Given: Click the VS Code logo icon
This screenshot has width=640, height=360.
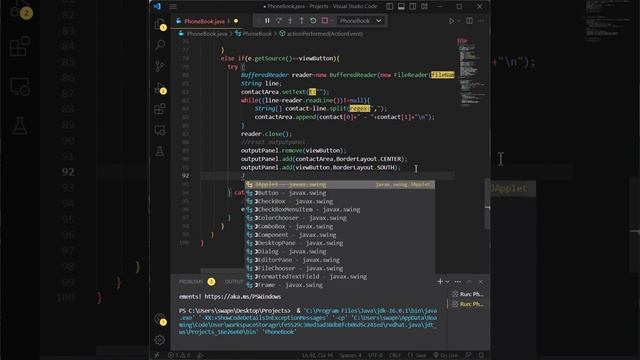Looking at the screenshot, I should [x=157, y=7].
